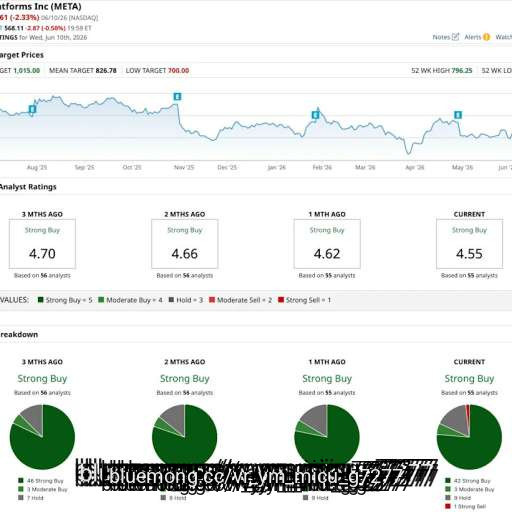
Task: Click the dark green Strong Buy = 5 swatch
Action: (x=41, y=300)
